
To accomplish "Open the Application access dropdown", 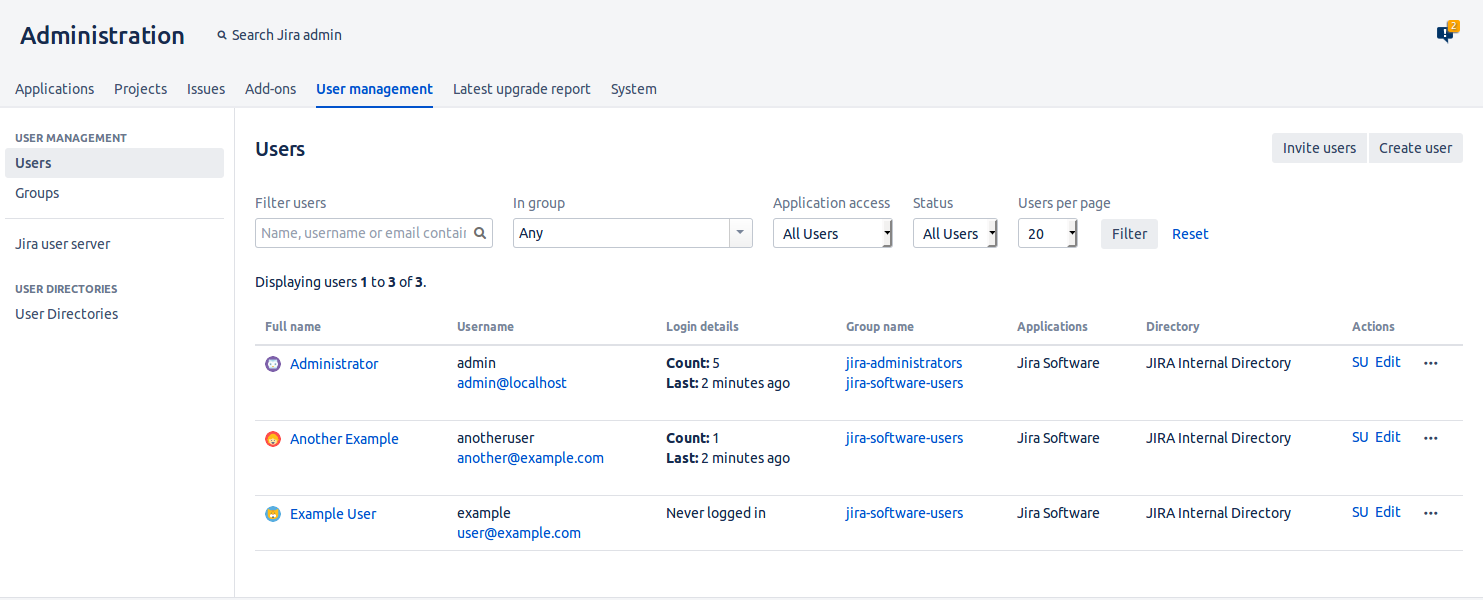I will (833, 233).
